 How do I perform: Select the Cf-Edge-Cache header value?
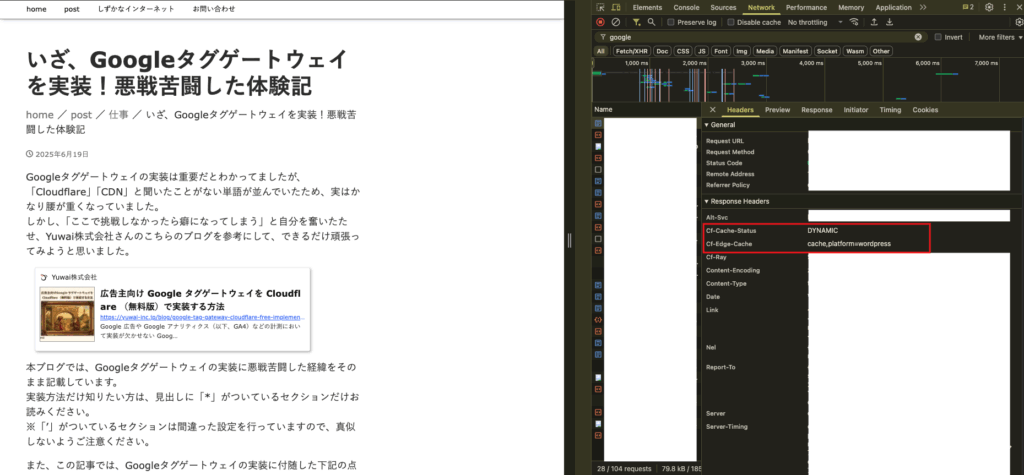tap(848, 244)
